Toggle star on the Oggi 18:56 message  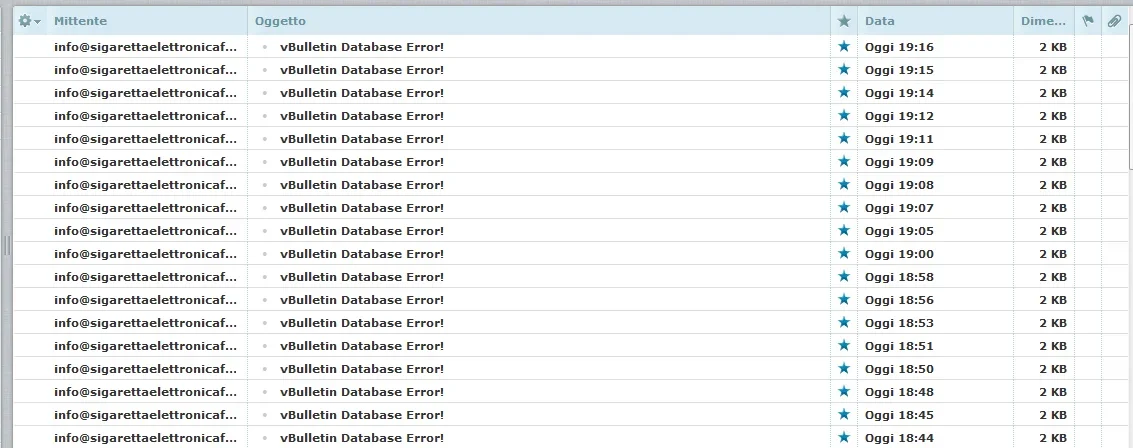coord(844,299)
